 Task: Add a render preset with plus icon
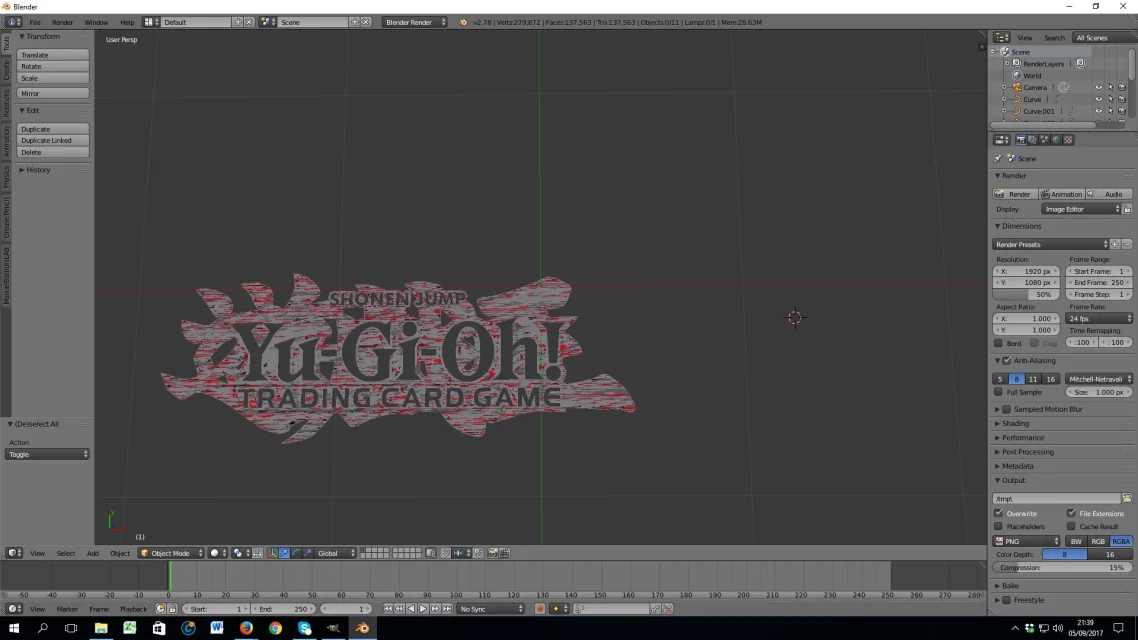1115,244
